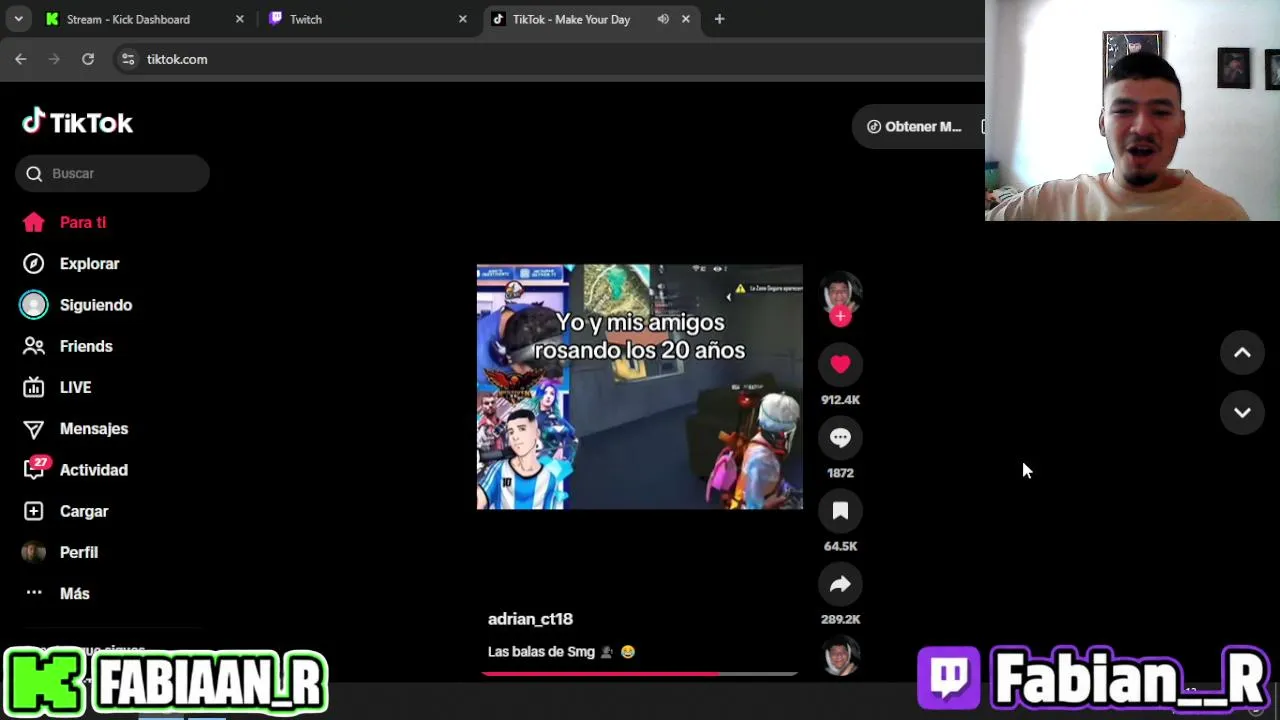
Task: Open Mensajes inbox
Action: 75,428
